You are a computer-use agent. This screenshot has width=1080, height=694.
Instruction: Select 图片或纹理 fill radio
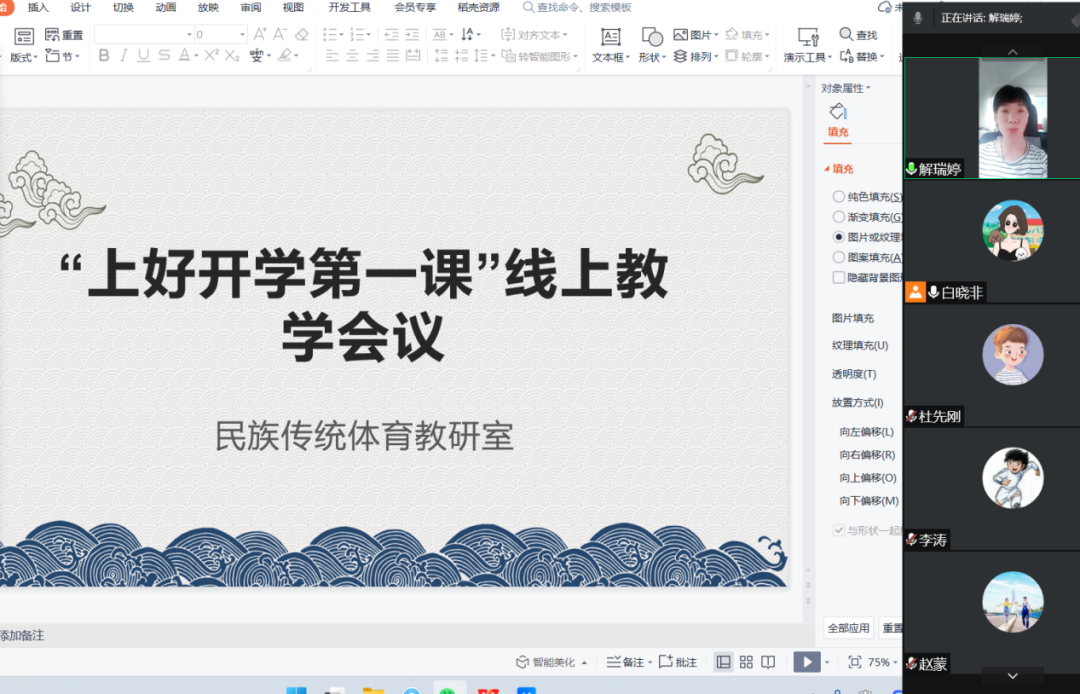point(838,237)
